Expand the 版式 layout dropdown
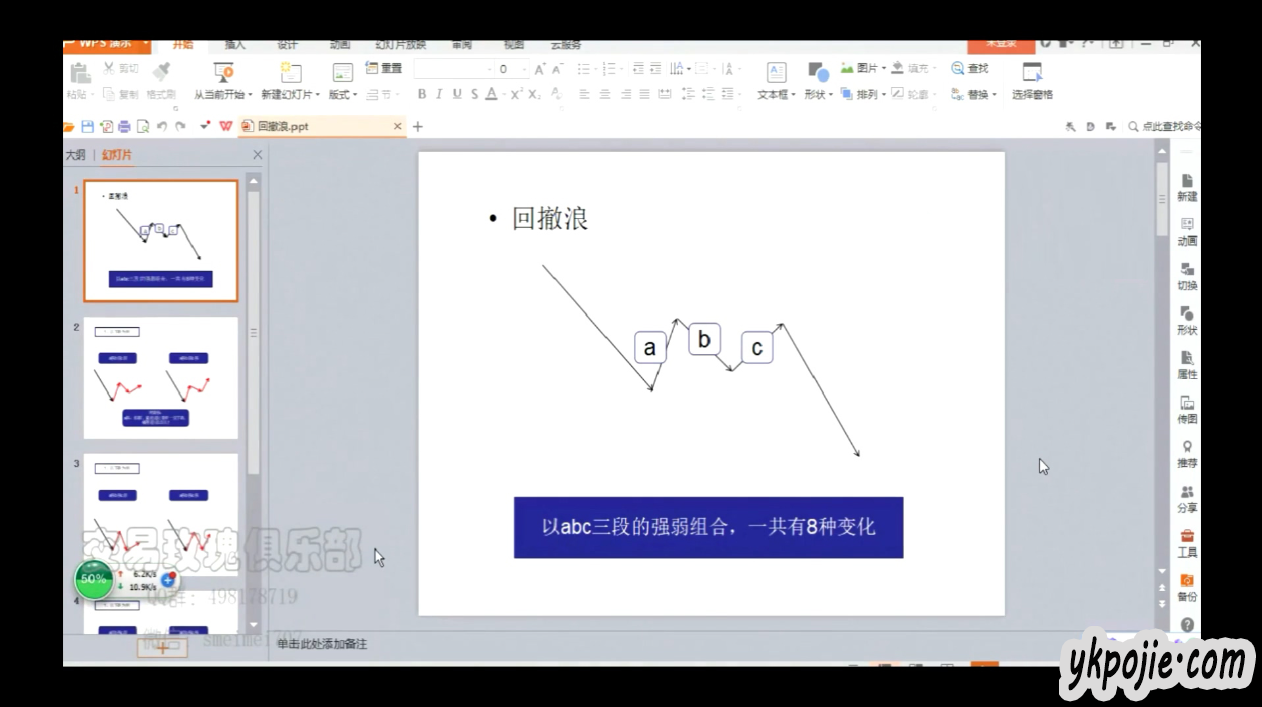 (343, 95)
